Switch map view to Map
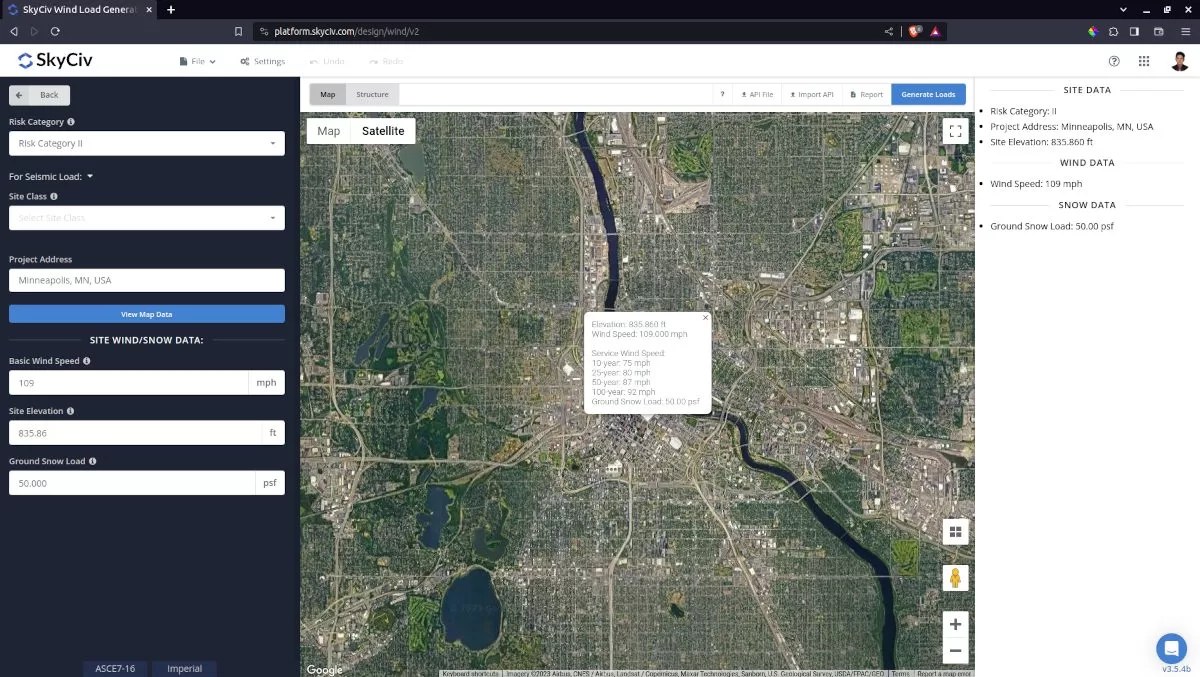Image resolution: width=1200 pixels, height=677 pixels. point(329,131)
